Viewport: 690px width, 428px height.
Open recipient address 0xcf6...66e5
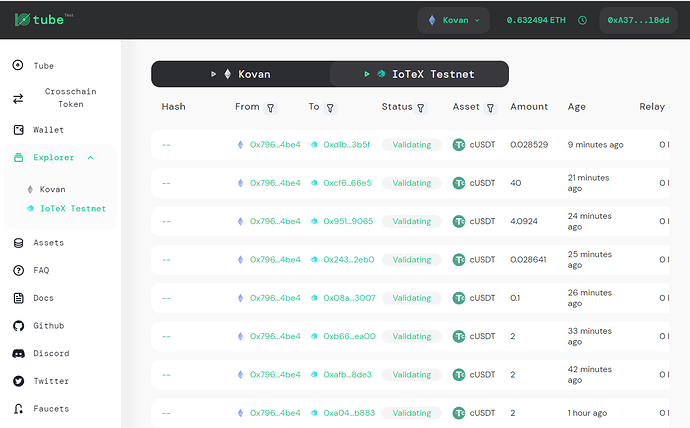pyautogui.click(x=348, y=183)
